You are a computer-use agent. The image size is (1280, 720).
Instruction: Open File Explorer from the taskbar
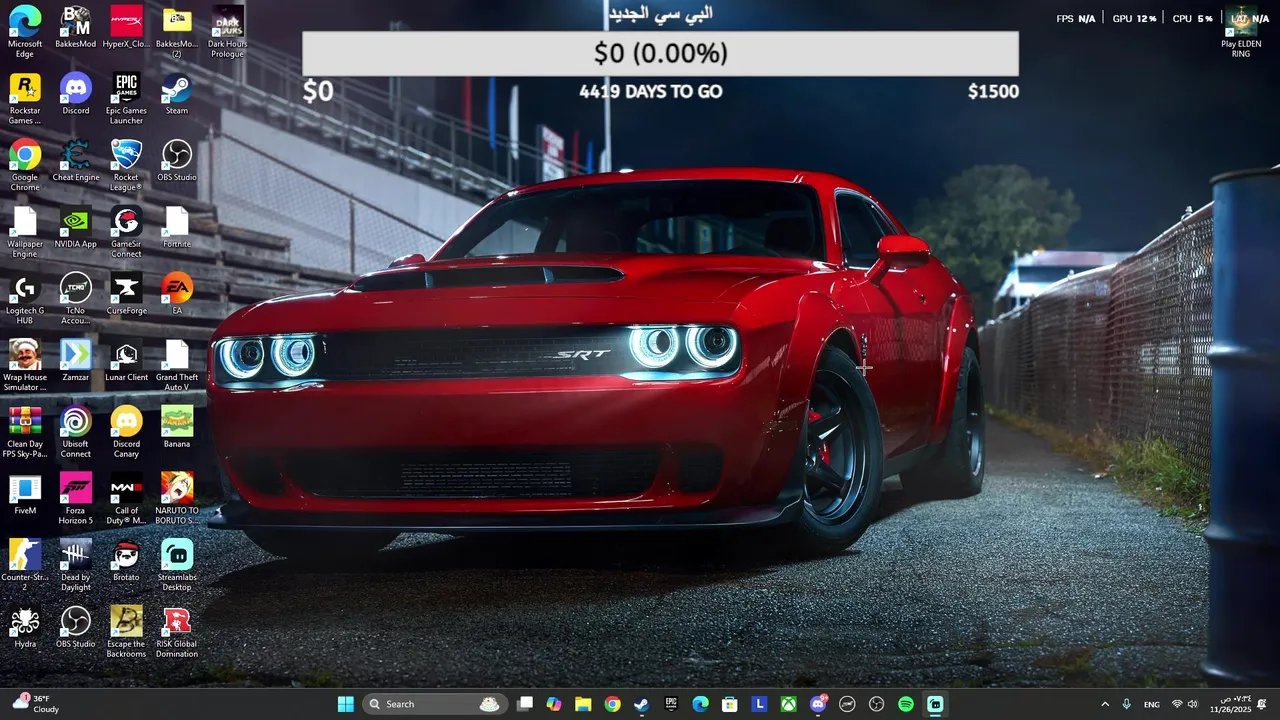click(x=583, y=704)
